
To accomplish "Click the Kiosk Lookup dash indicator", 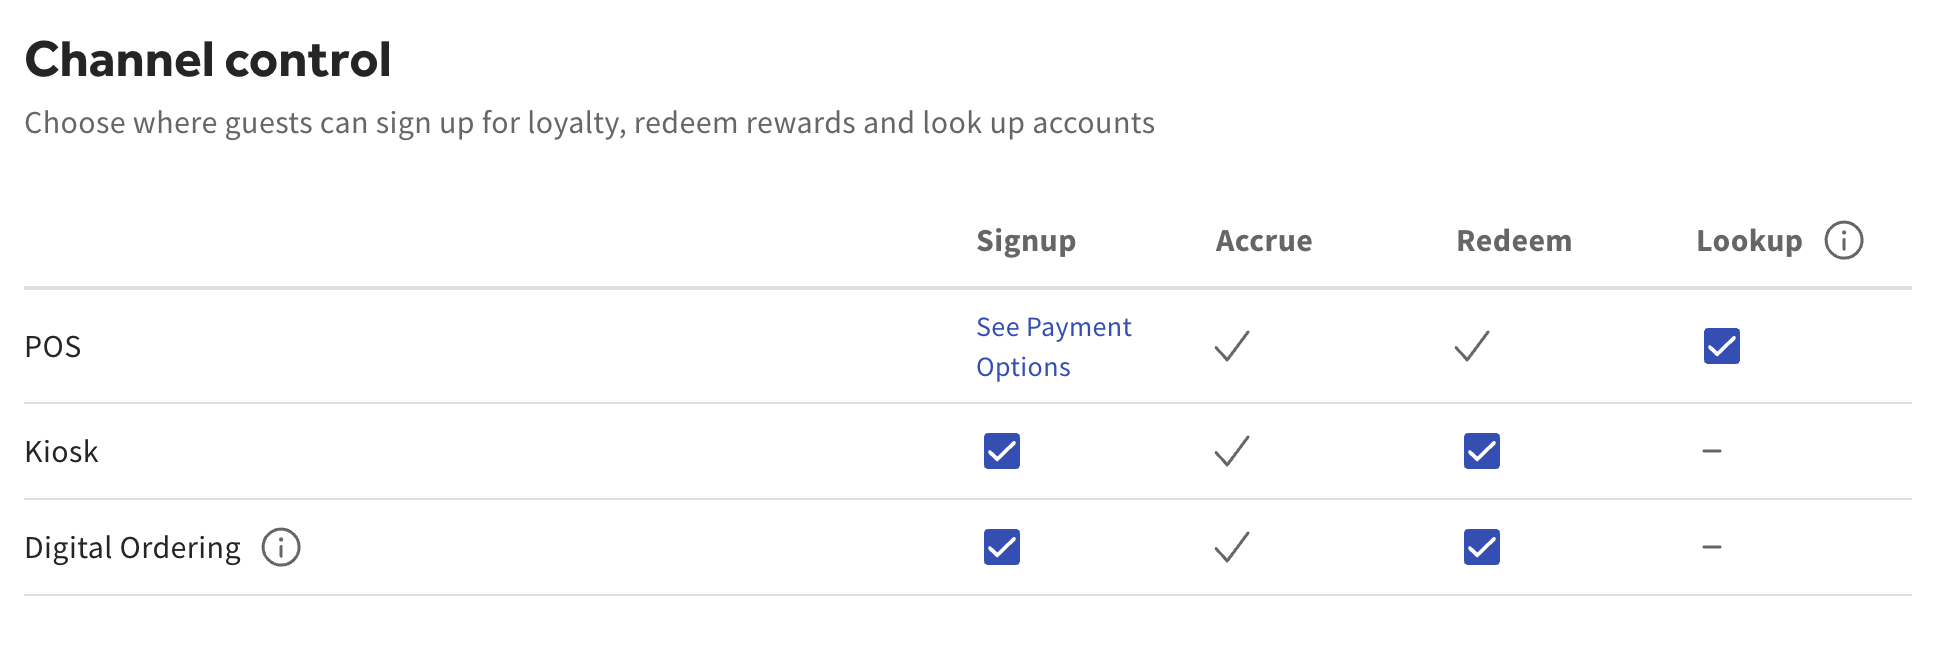I will click(1712, 452).
